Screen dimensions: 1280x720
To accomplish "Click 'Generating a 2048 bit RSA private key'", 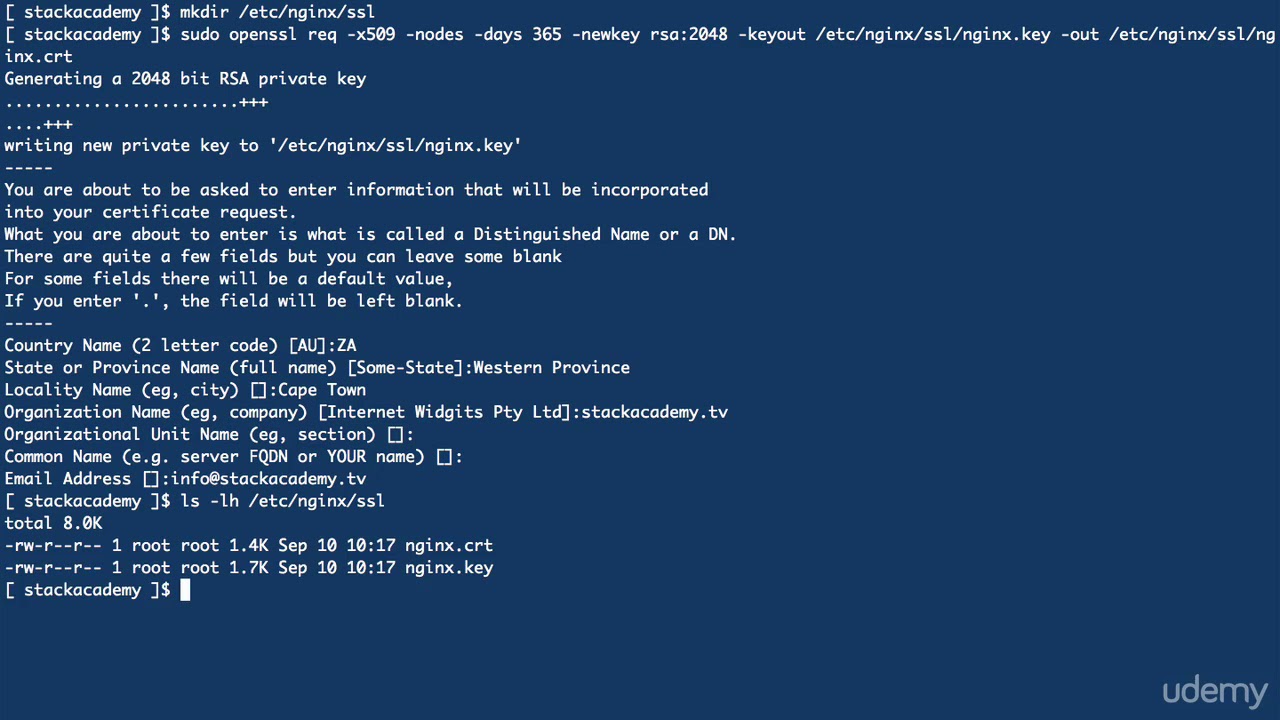I will (185, 79).
